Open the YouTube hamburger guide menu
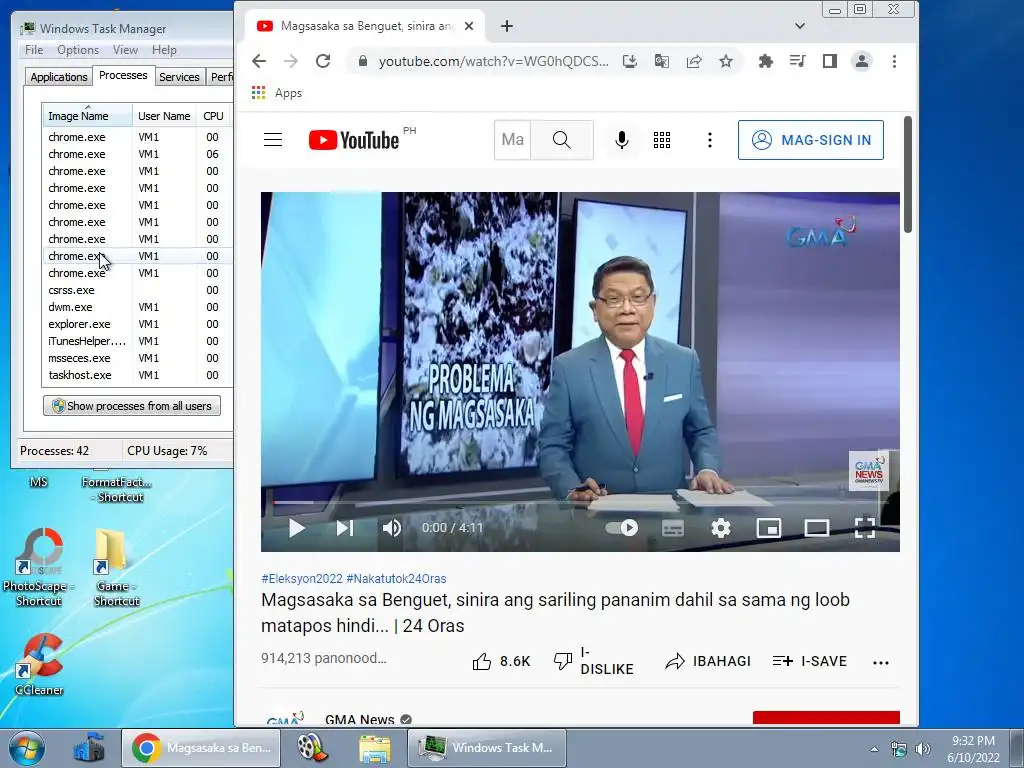This screenshot has height=768, width=1024. tap(273, 140)
